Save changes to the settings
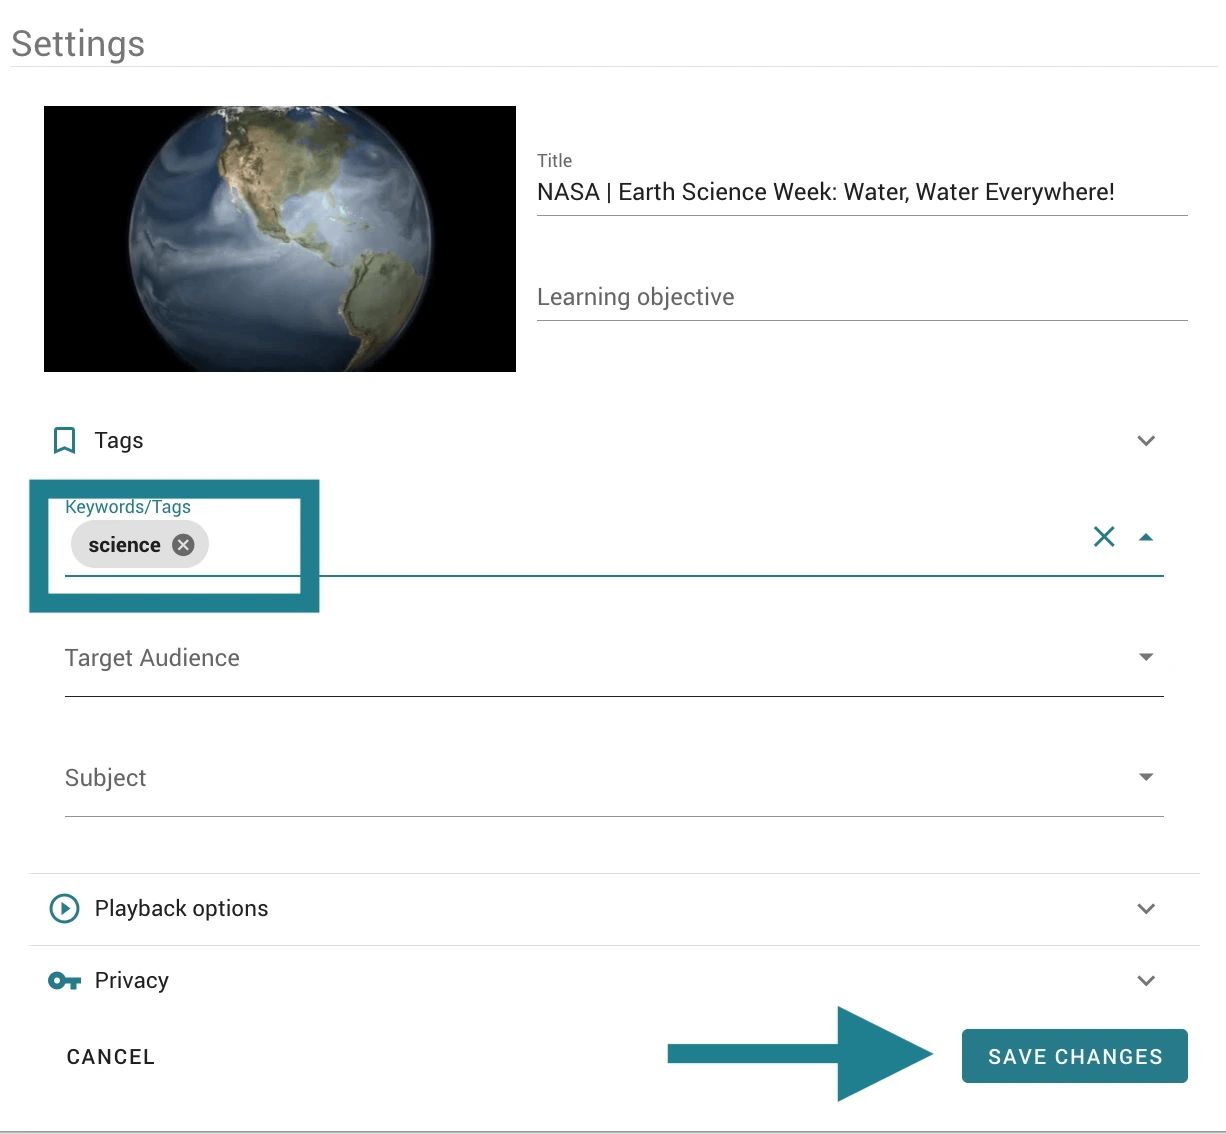The width and height of the screenshot is (1226, 1134). (x=1075, y=1056)
